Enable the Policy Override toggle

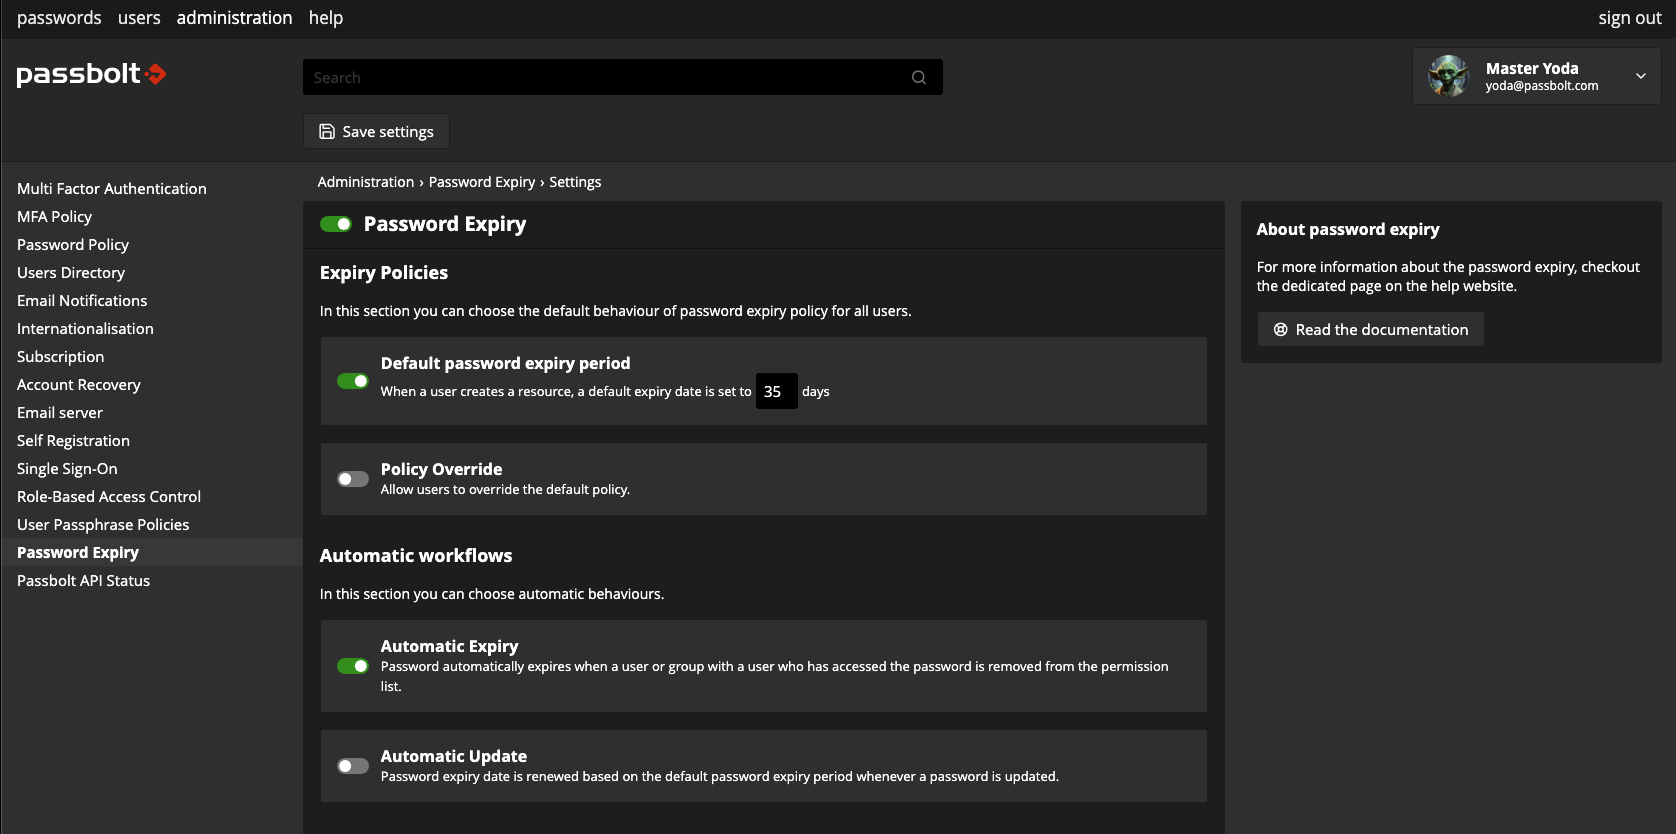353,479
